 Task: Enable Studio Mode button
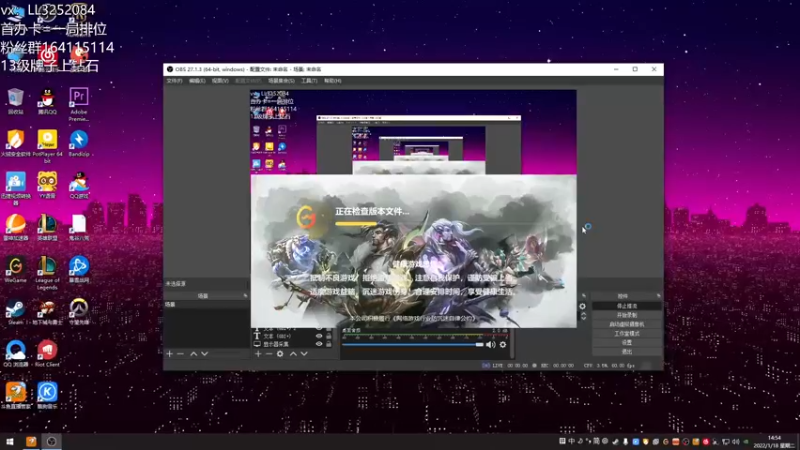pos(627,334)
